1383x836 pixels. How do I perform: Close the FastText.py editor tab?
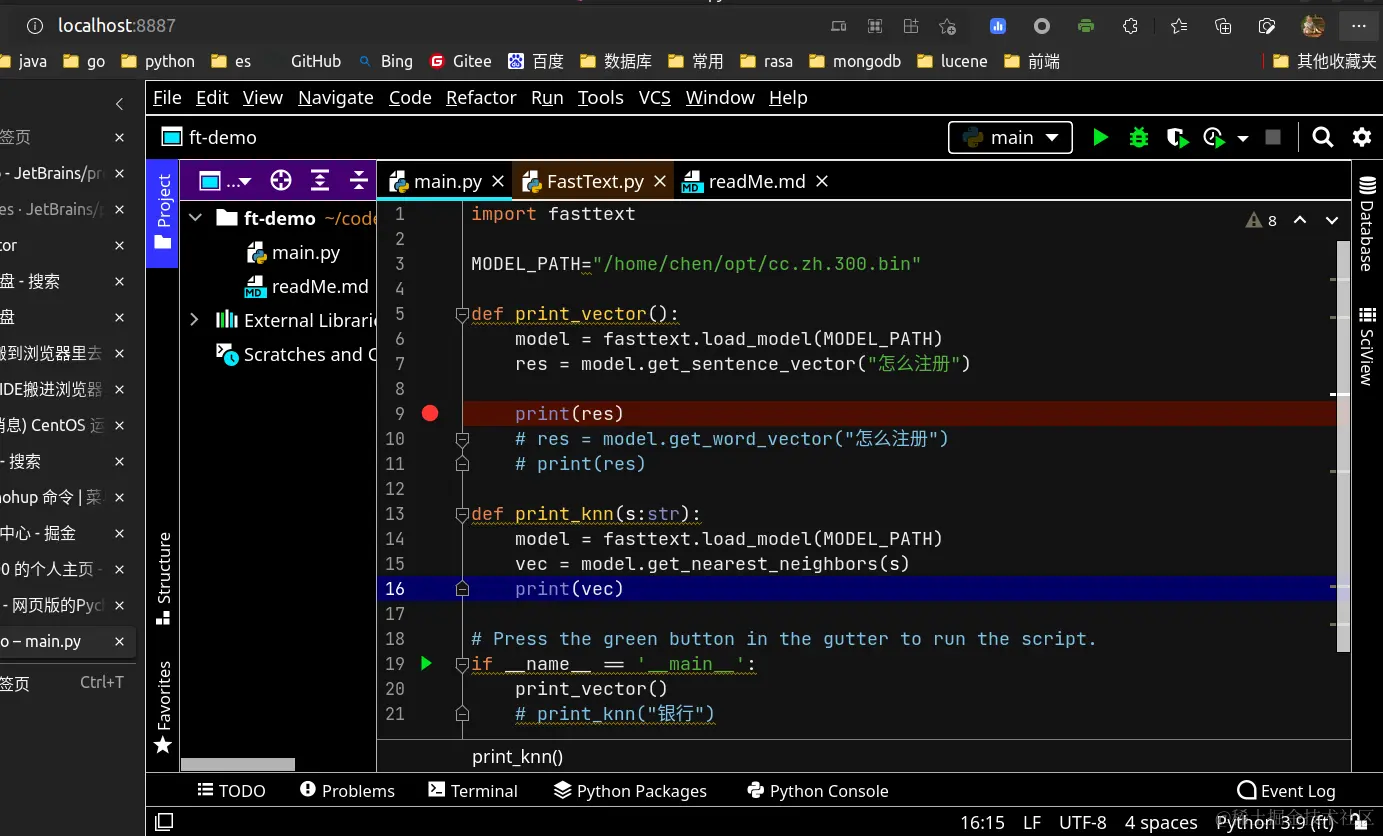pos(660,181)
